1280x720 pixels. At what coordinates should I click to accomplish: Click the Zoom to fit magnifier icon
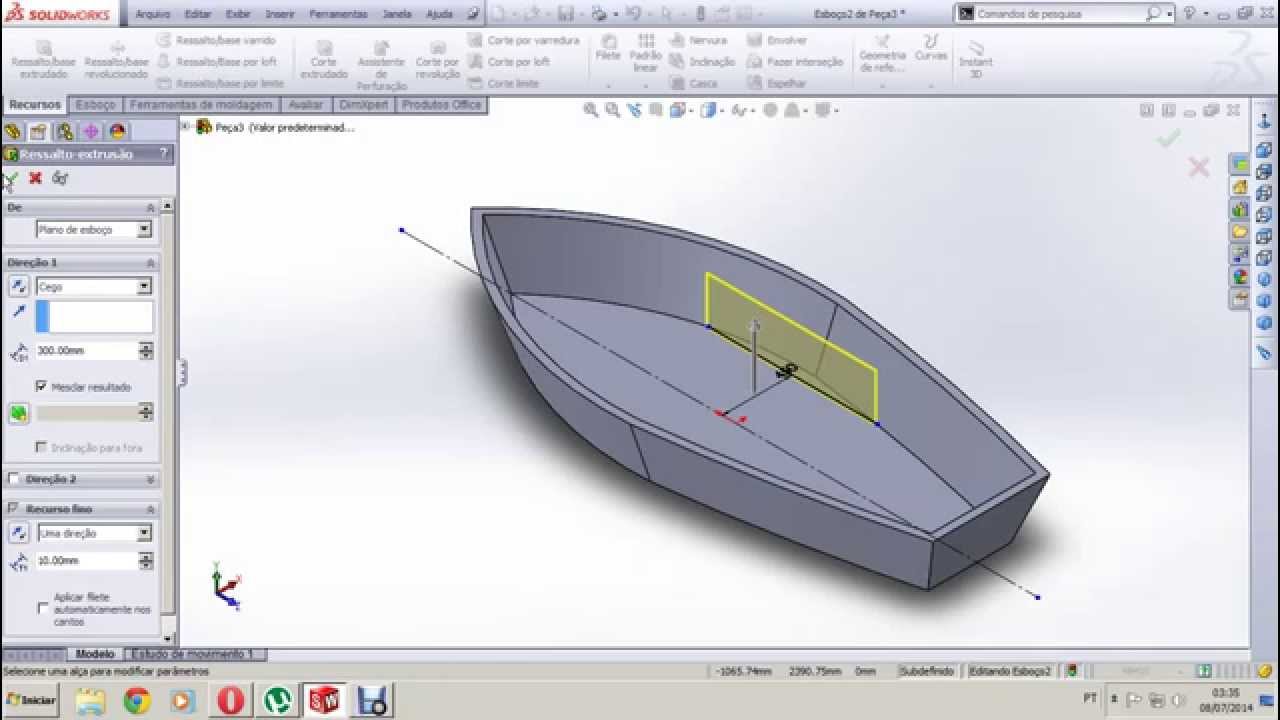[x=591, y=110]
